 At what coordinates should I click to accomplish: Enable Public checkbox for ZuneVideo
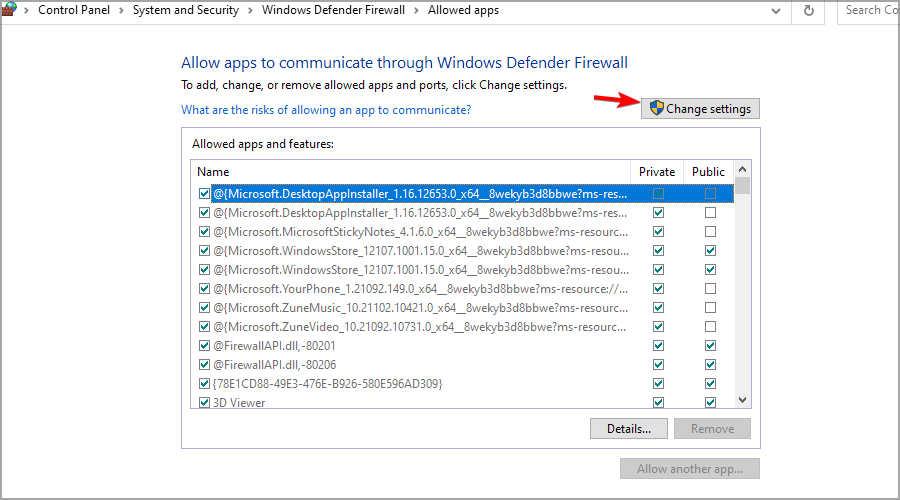(710, 327)
